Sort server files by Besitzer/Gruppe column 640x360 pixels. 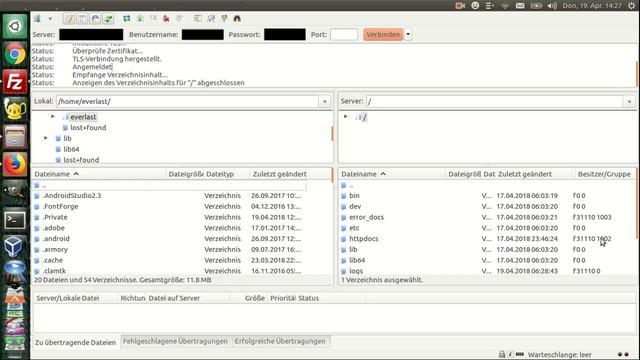pyautogui.click(x=605, y=174)
